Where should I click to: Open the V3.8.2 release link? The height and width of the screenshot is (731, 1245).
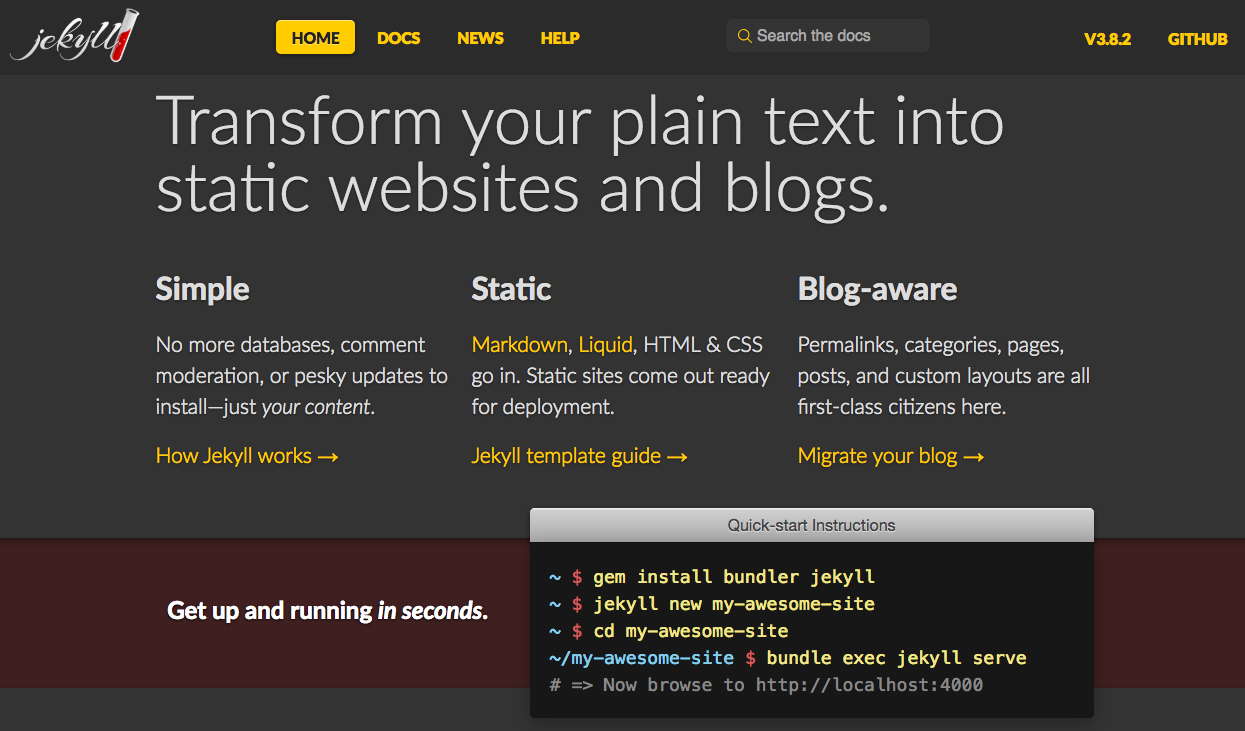1107,39
